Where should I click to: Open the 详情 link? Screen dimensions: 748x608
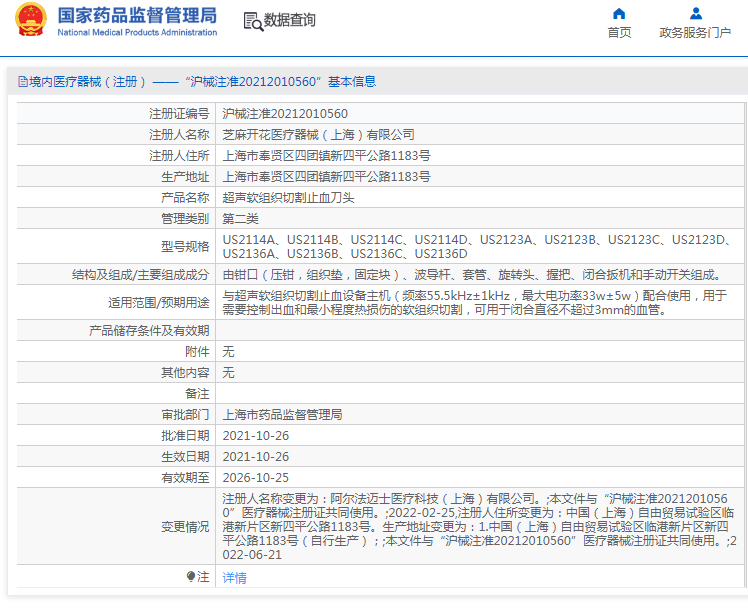(x=234, y=577)
